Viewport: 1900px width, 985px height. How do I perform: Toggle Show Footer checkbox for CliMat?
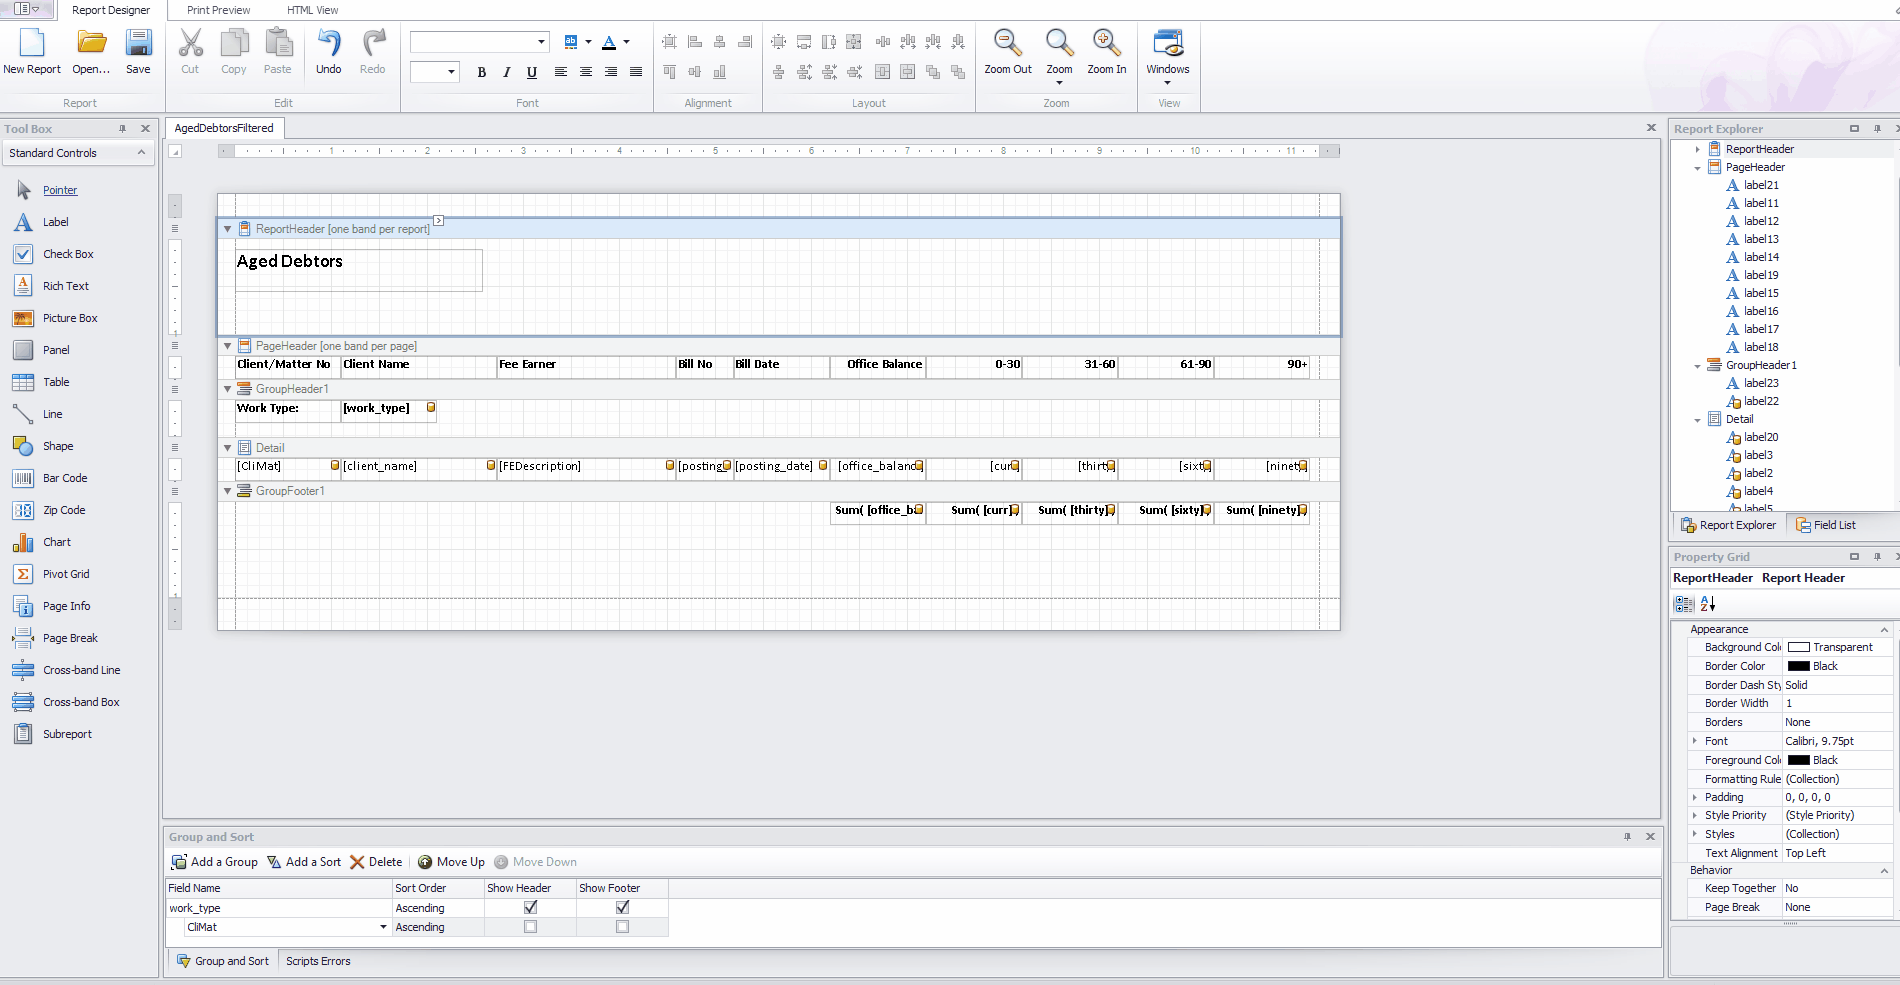[x=622, y=927]
